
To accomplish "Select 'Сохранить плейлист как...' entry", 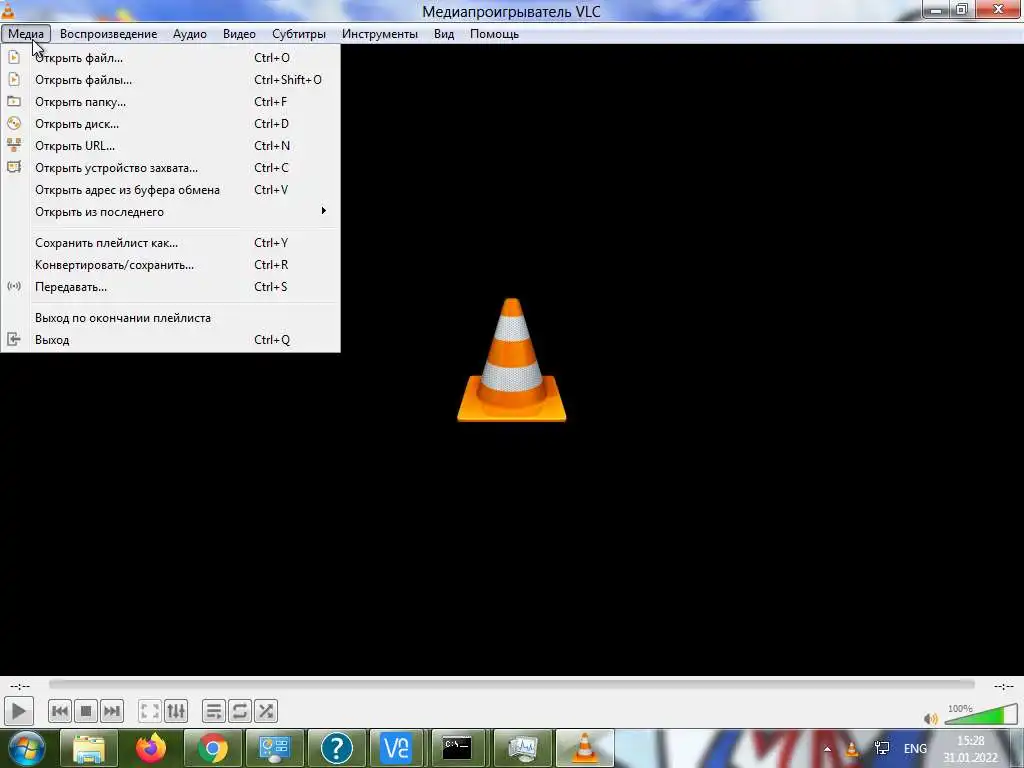I will tap(170, 243).
